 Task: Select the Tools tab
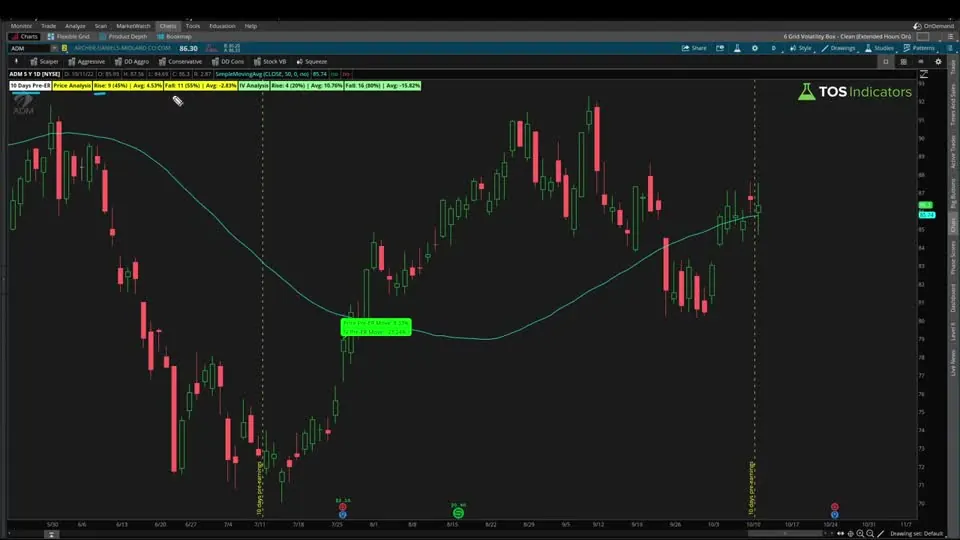click(x=192, y=26)
